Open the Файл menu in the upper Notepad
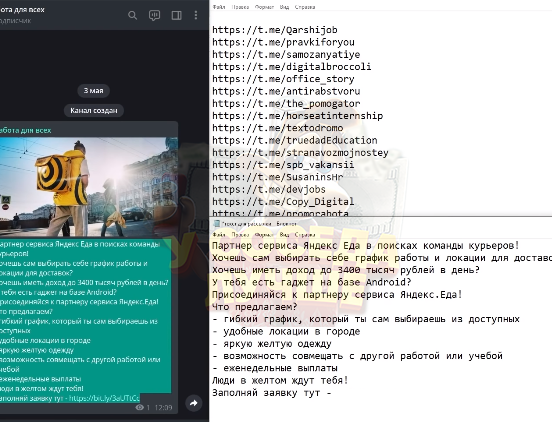 tap(219, 7)
